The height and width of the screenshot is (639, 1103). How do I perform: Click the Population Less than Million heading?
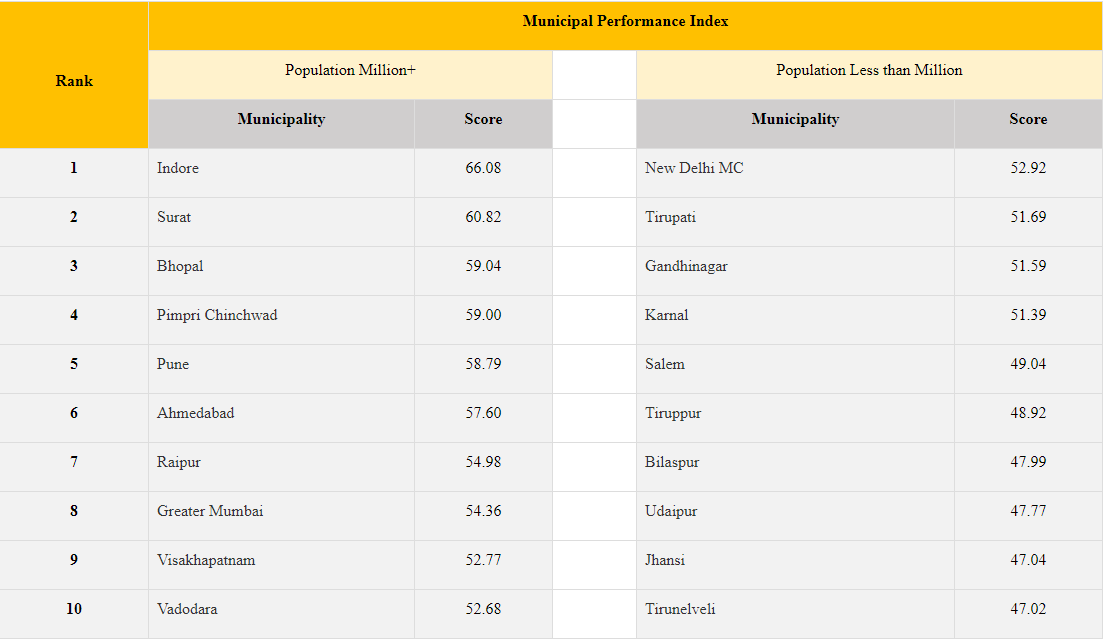(x=869, y=70)
